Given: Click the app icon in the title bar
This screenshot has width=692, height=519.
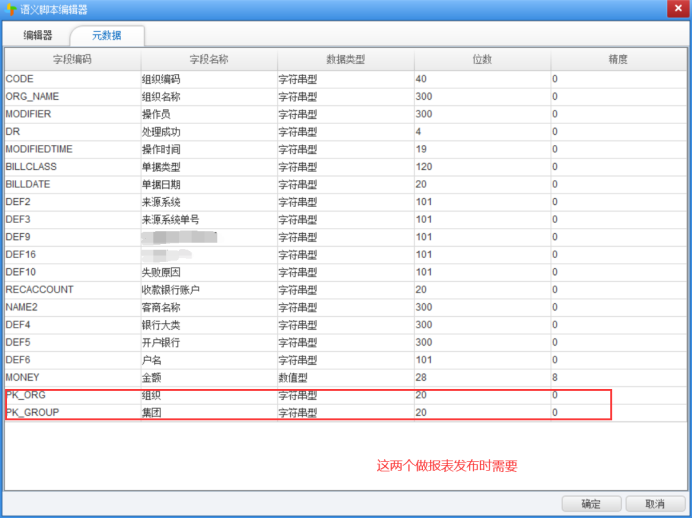Looking at the screenshot, I should coord(10,9).
